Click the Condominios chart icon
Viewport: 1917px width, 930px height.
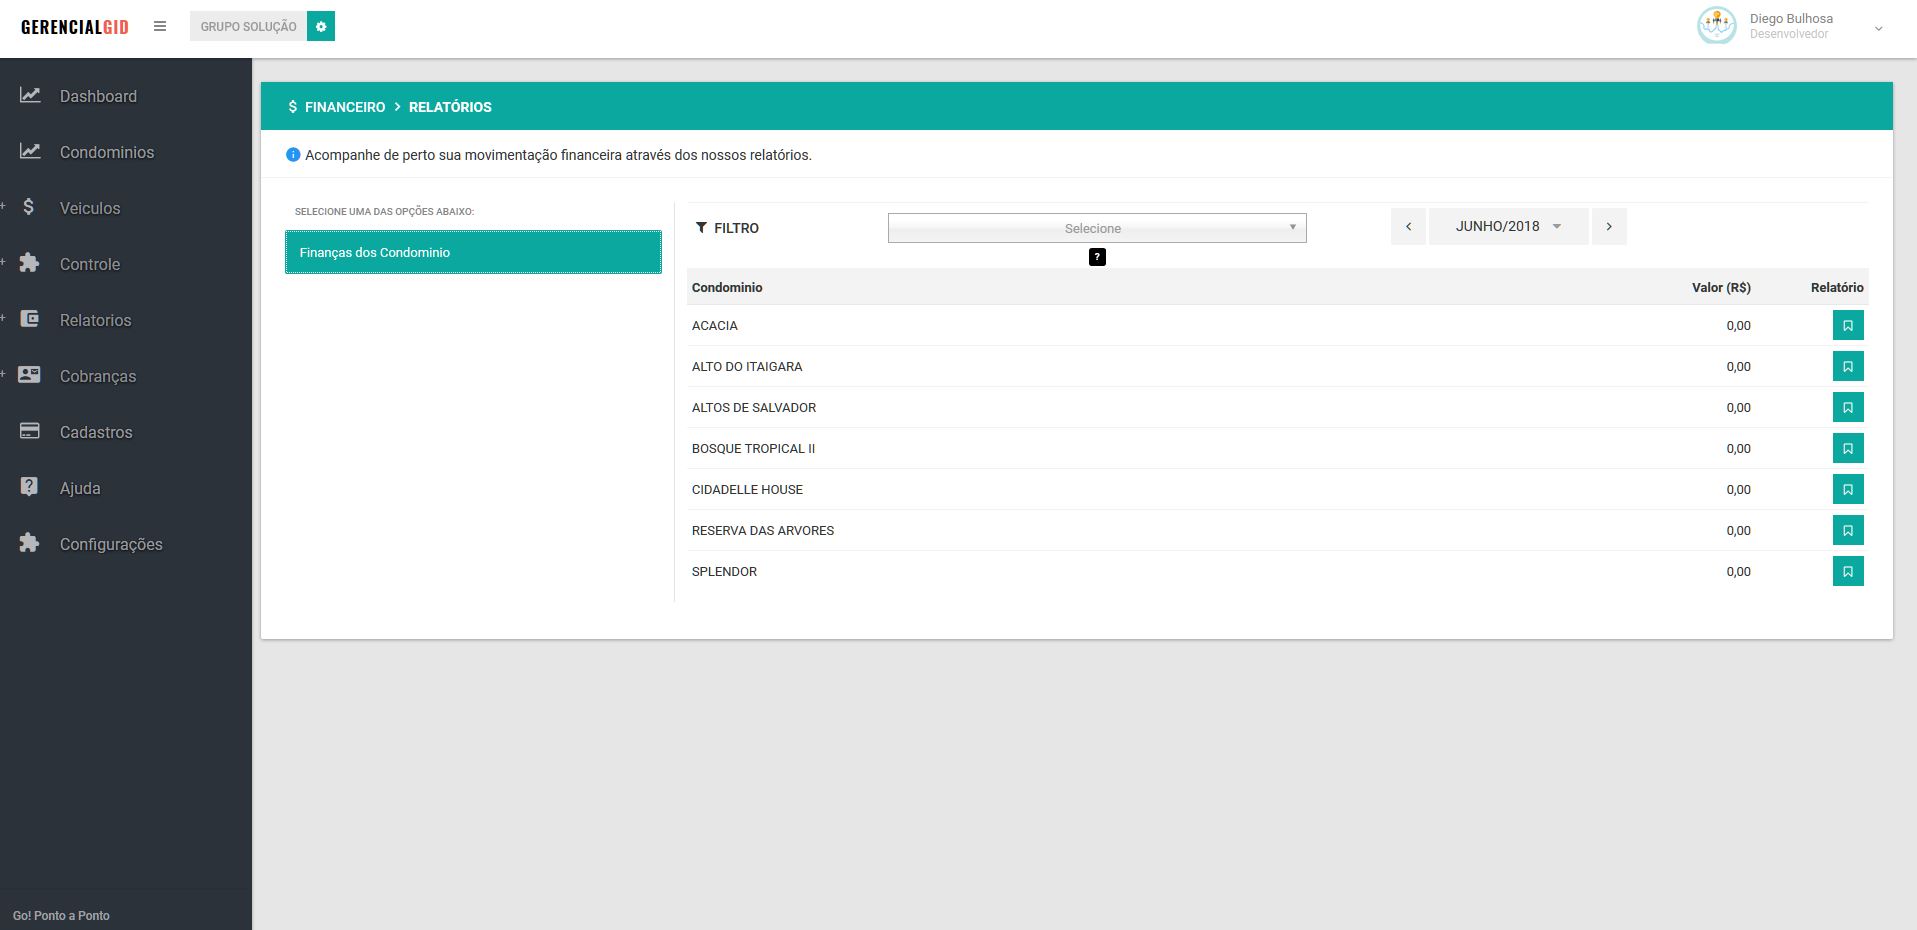[x=30, y=151]
